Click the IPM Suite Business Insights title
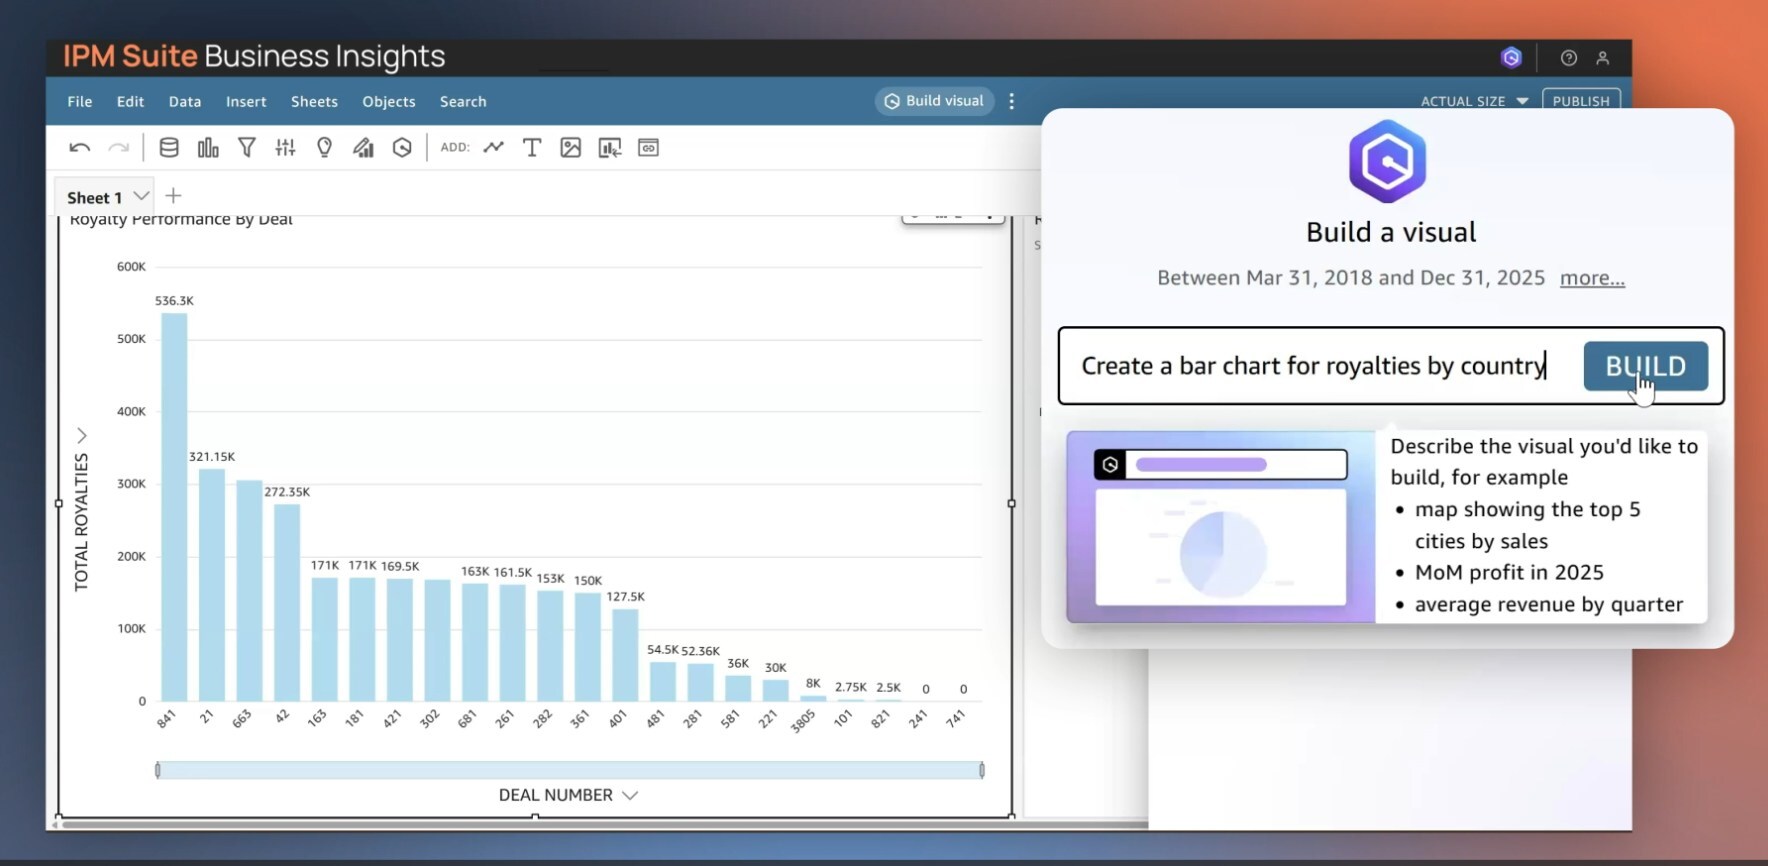This screenshot has height=866, width=1768. 254,57
